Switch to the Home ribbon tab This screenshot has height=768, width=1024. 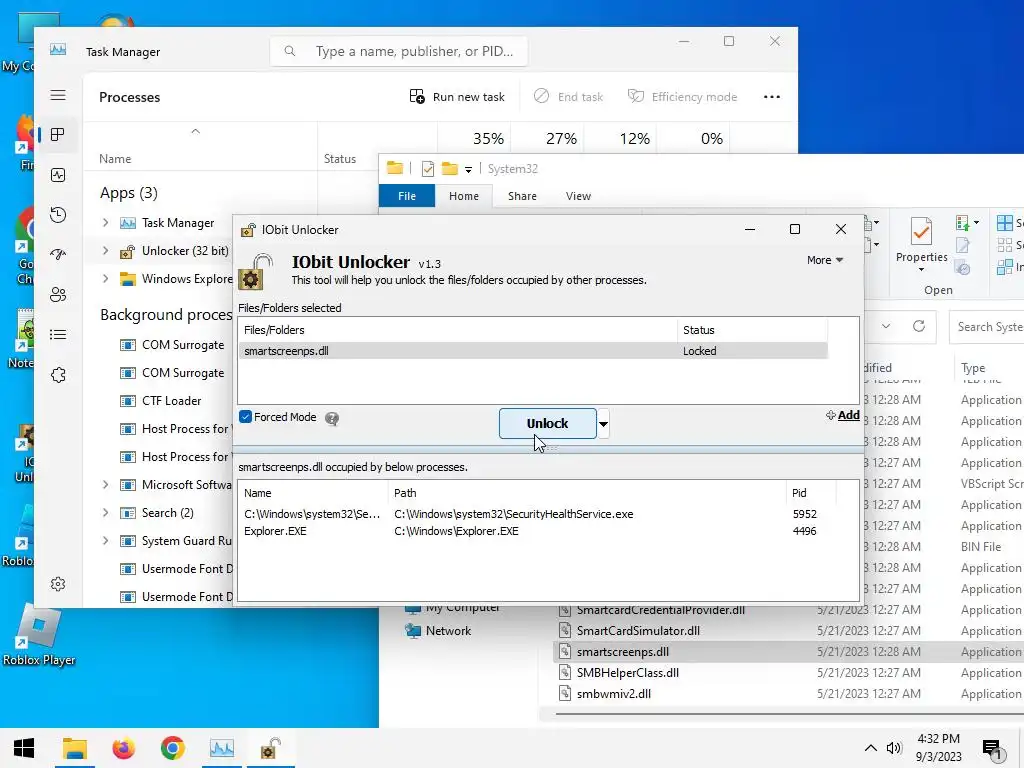tap(464, 196)
